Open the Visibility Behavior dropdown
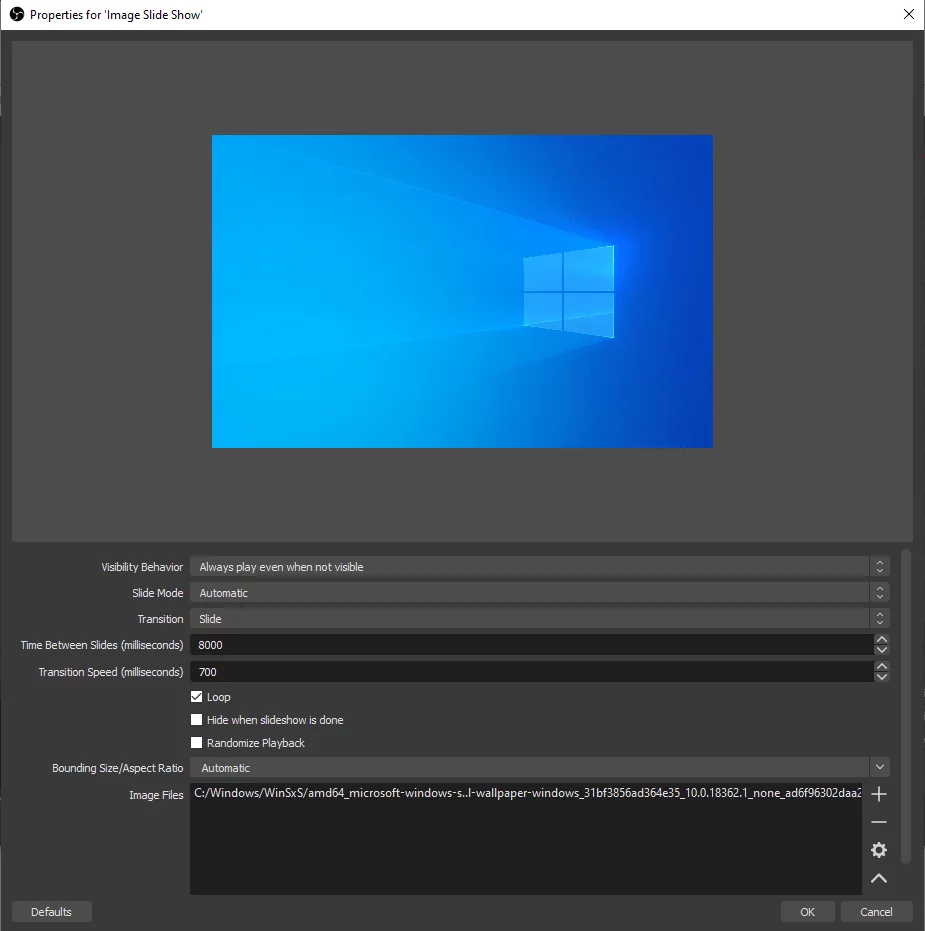This screenshot has width=925, height=931. pyautogui.click(x=540, y=567)
